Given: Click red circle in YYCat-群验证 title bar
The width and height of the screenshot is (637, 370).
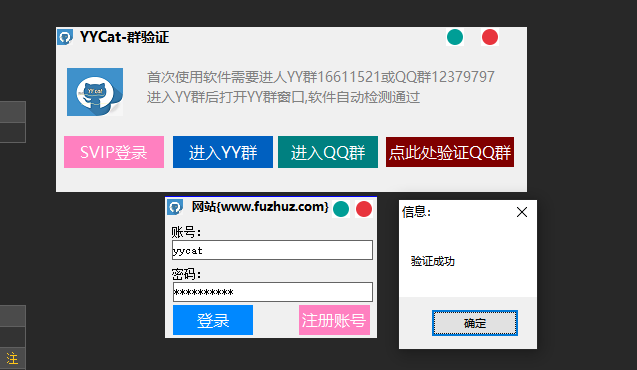Looking at the screenshot, I should pyautogui.click(x=490, y=37).
